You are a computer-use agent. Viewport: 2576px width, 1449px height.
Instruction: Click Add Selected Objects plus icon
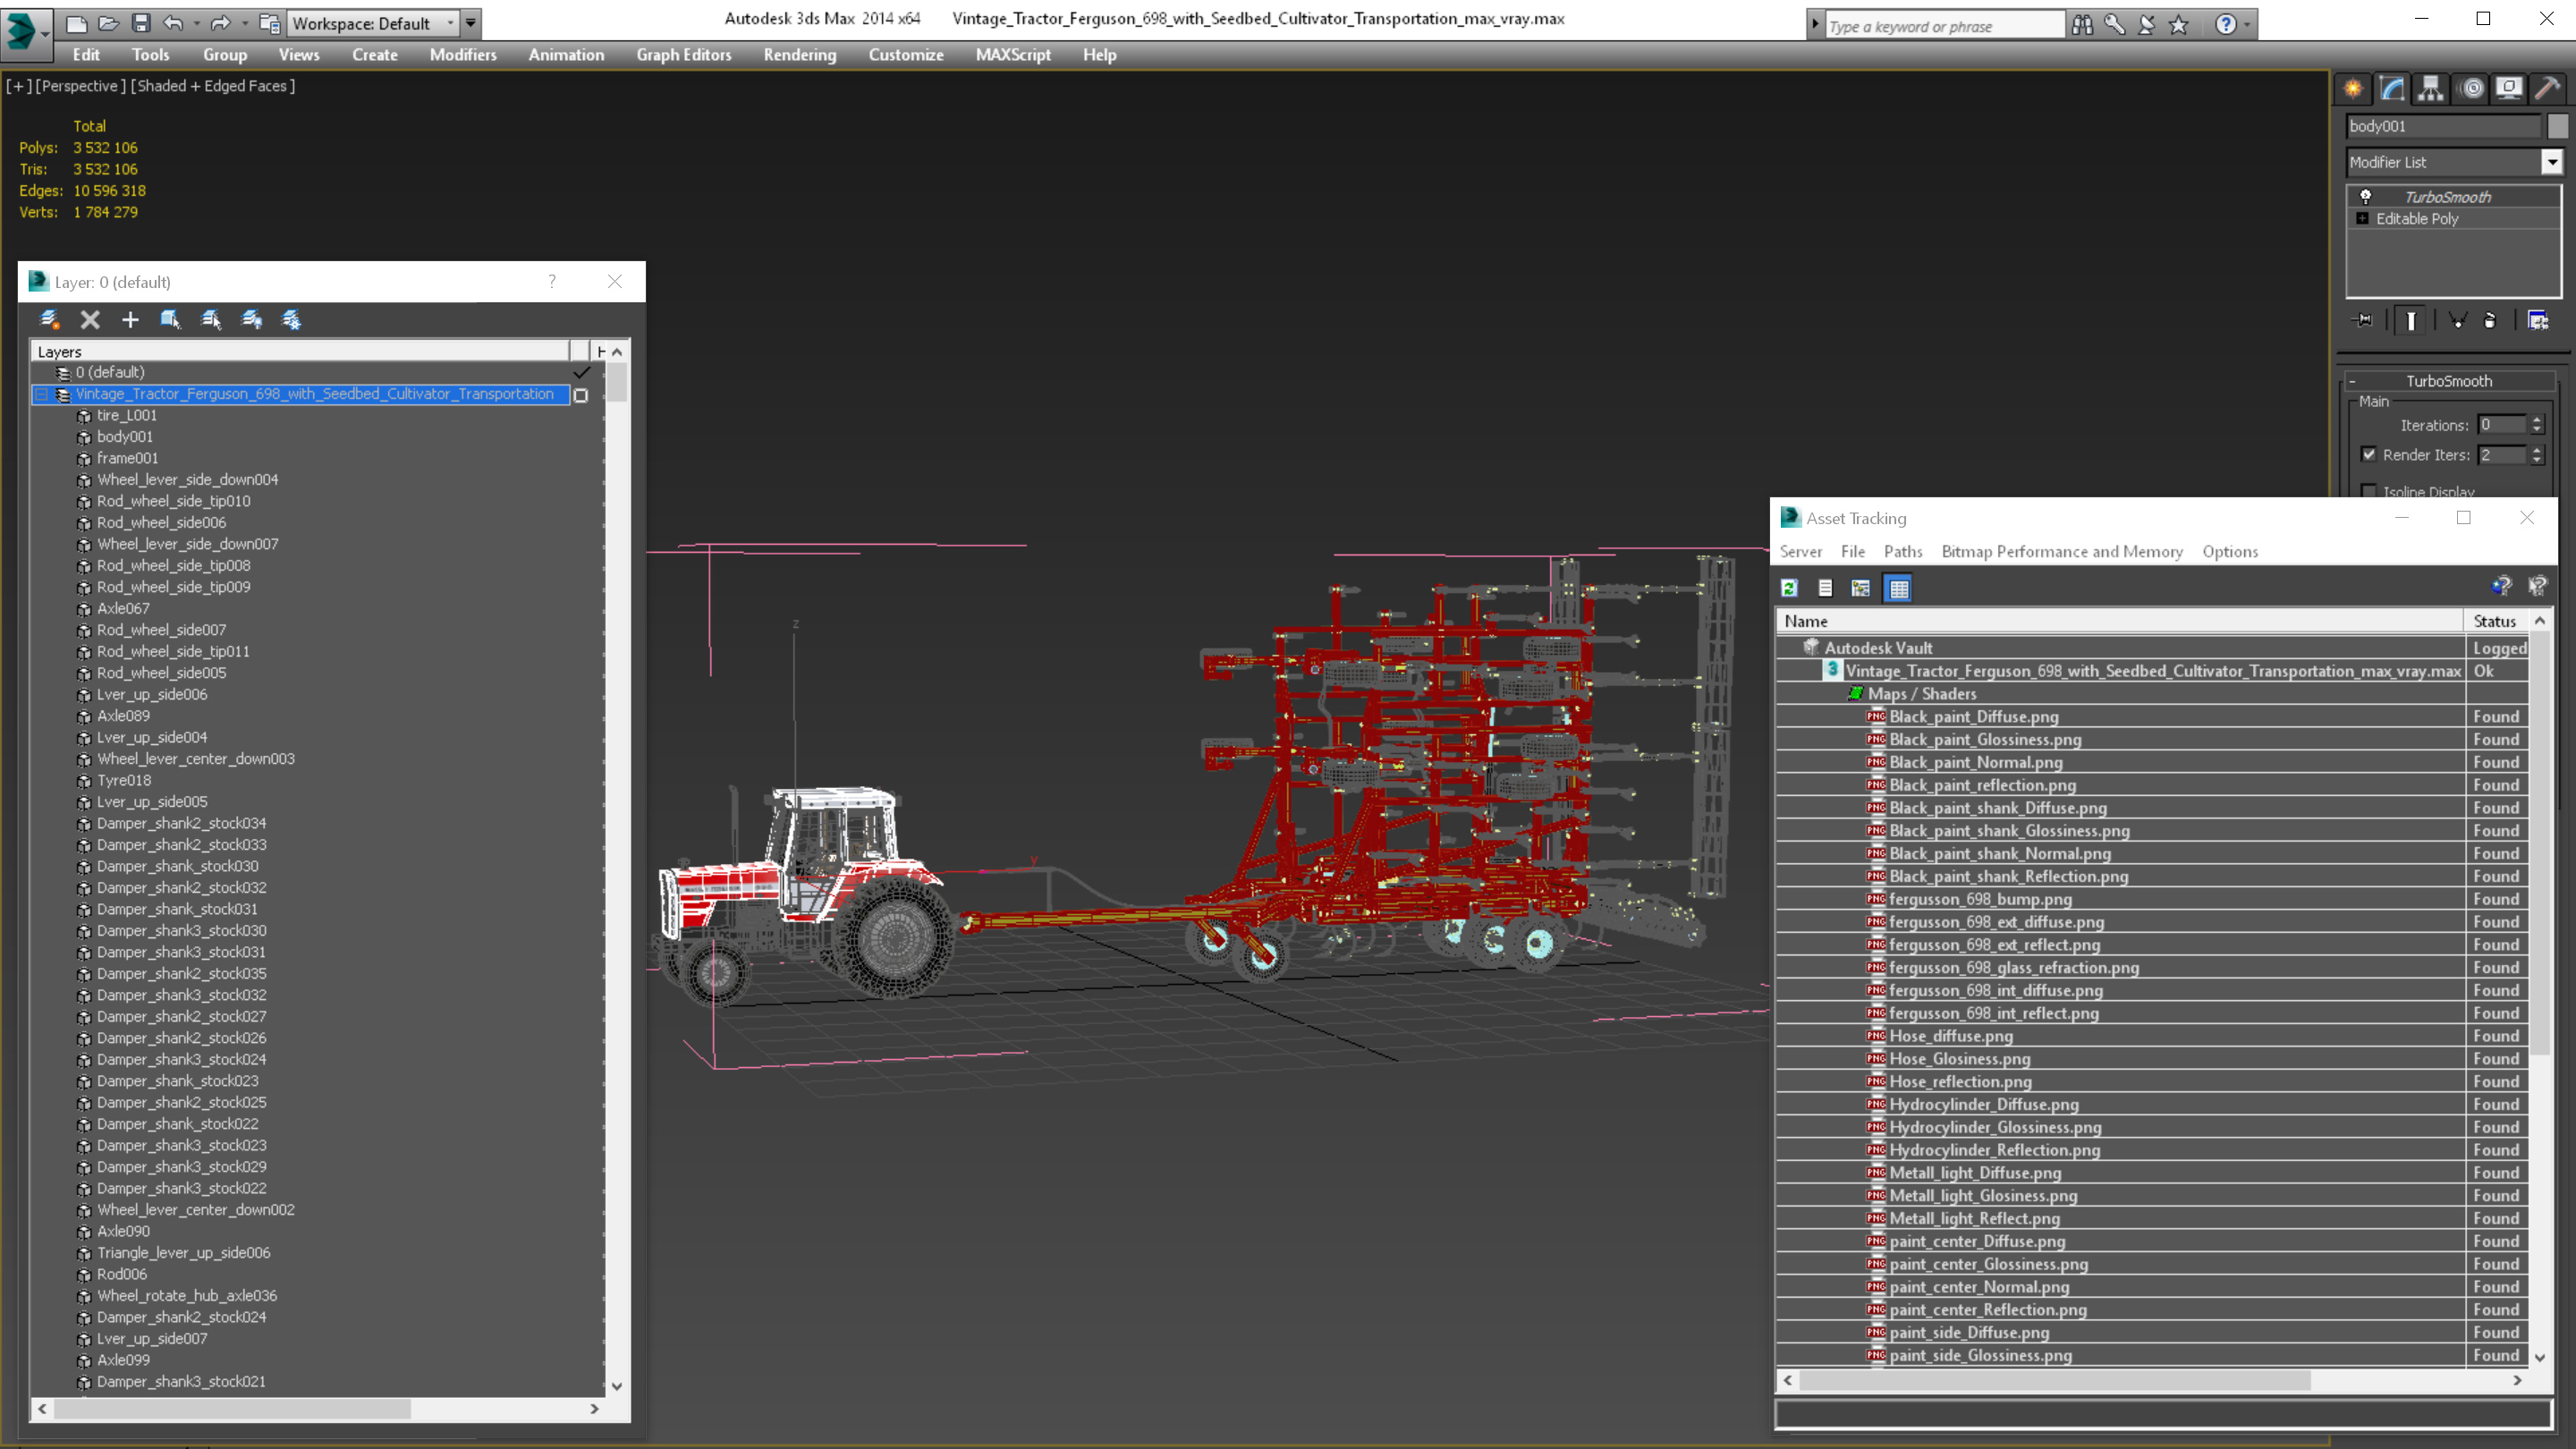[130, 320]
